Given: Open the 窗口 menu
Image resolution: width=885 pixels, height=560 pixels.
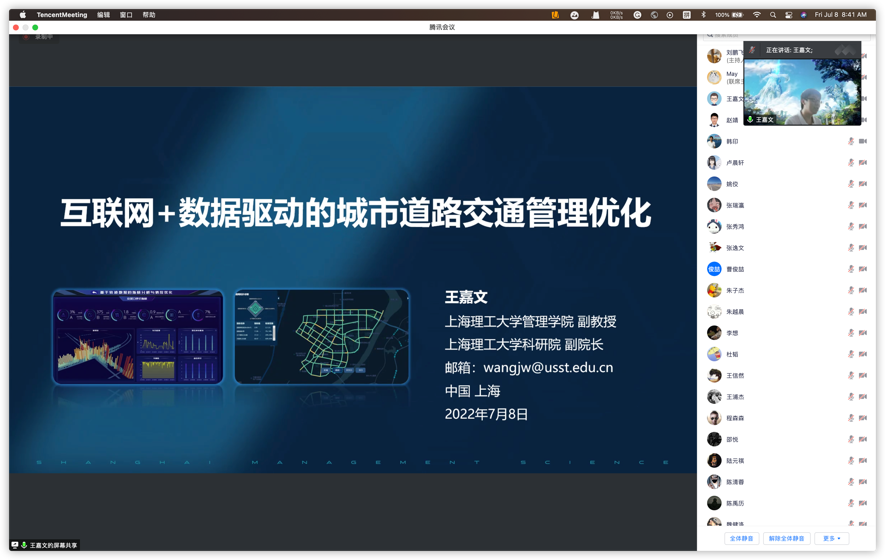Looking at the screenshot, I should click(126, 15).
